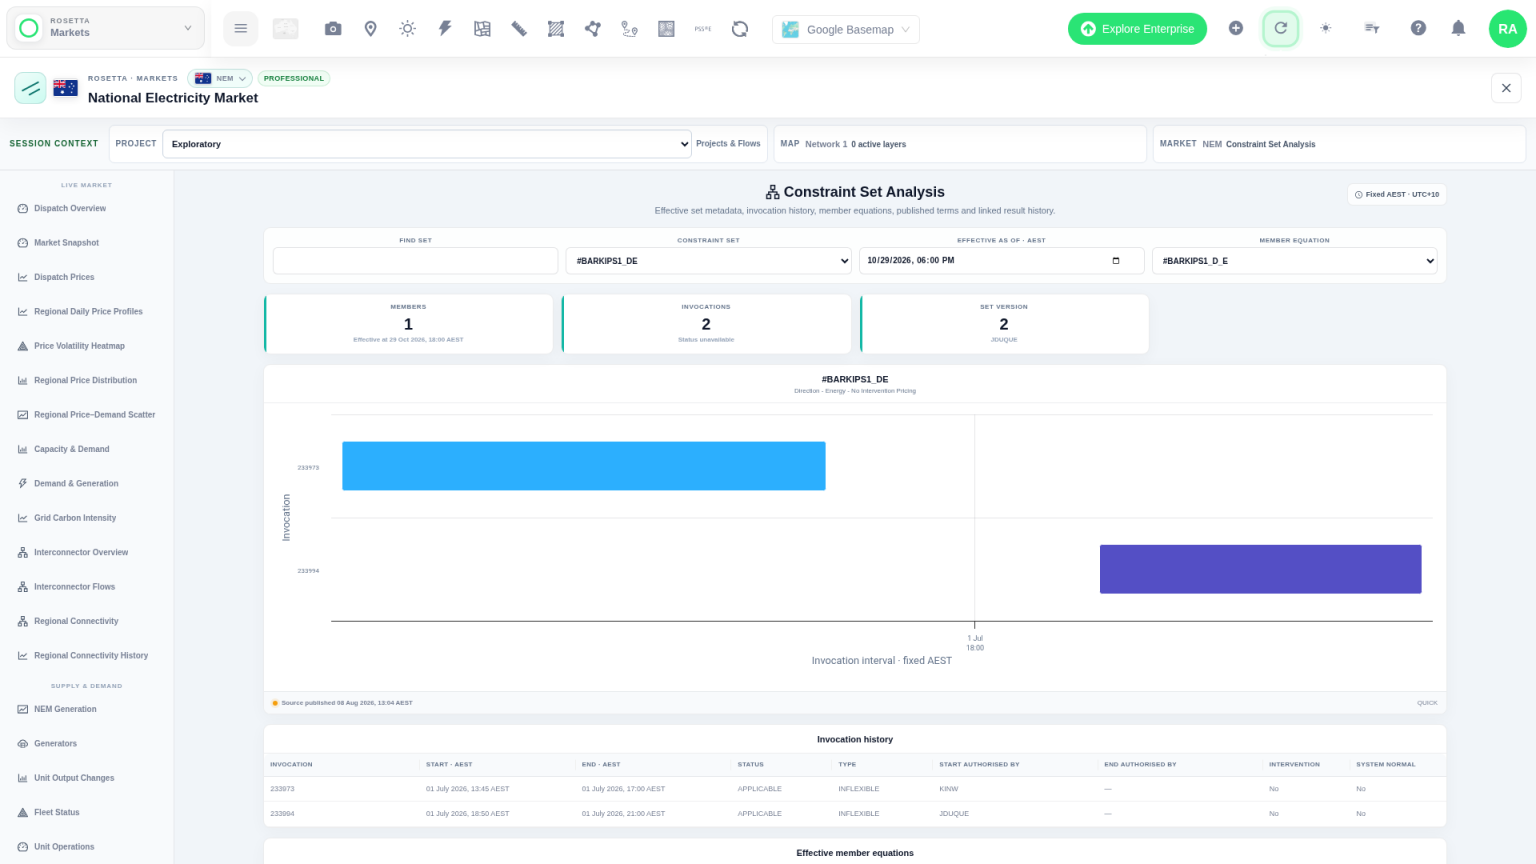Click Generators sidebar icon
1536x864 pixels.
[x=22, y=744]
